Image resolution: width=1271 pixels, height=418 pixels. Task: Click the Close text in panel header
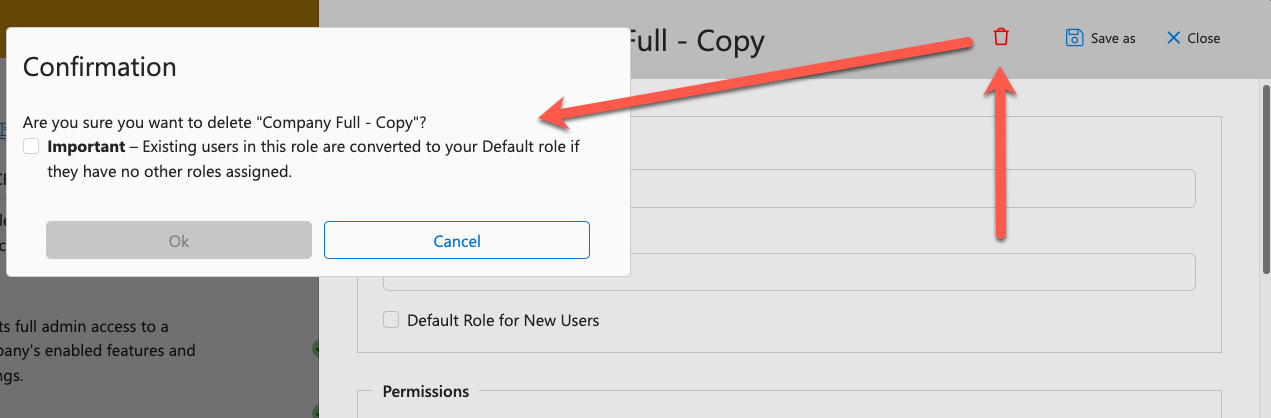tap(1204, 38)
